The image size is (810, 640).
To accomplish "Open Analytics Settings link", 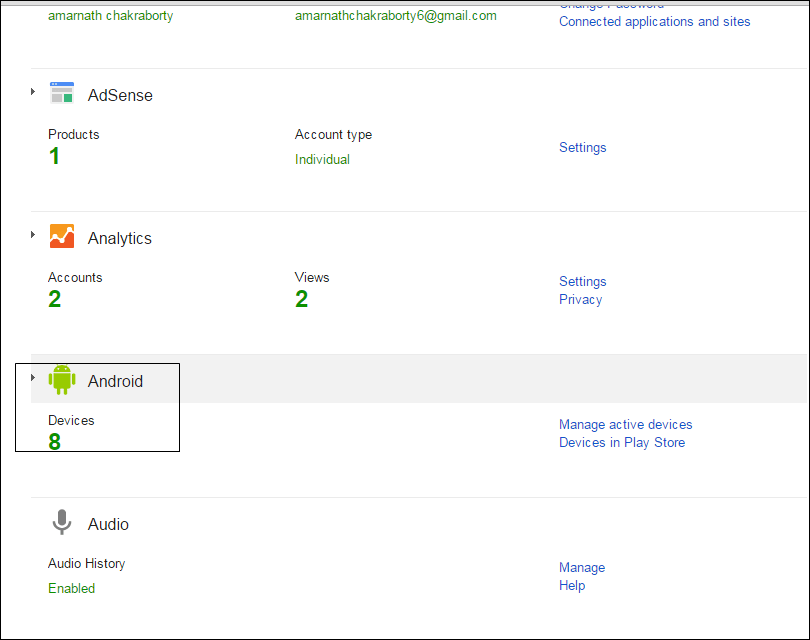I will click(x=583, y=282).
